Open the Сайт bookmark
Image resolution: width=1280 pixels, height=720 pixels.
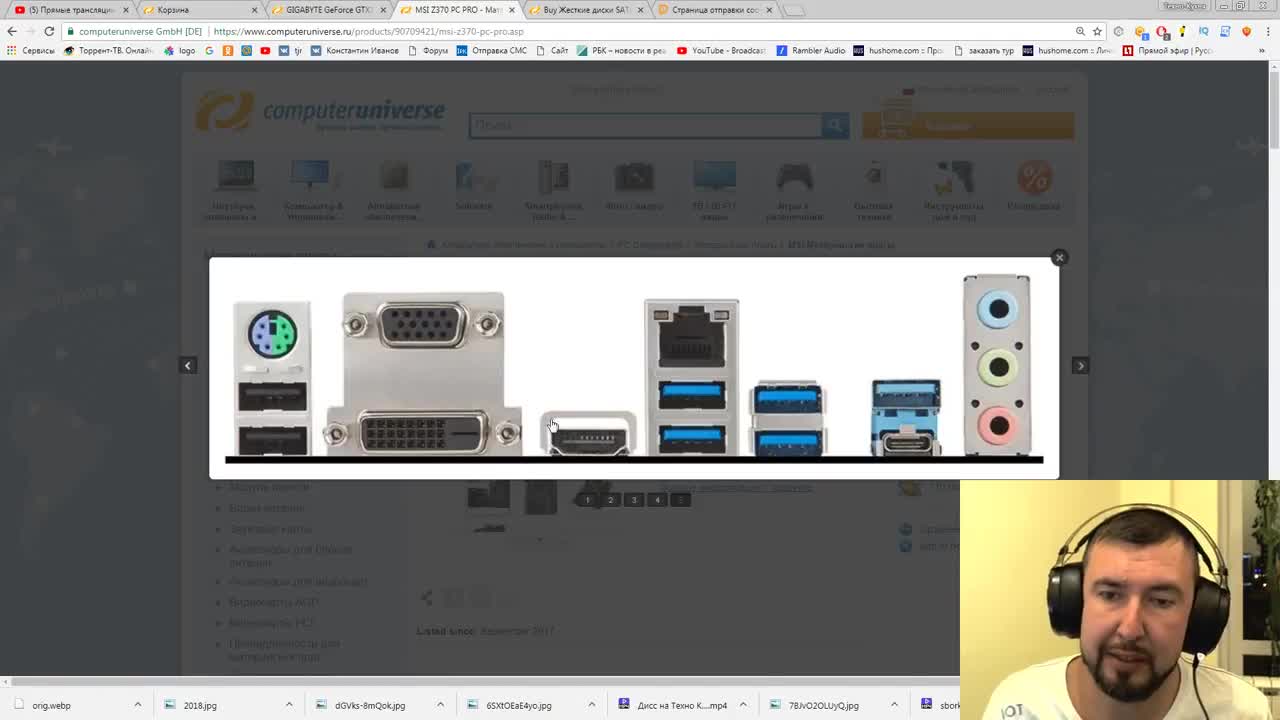[x=552, y=50]
